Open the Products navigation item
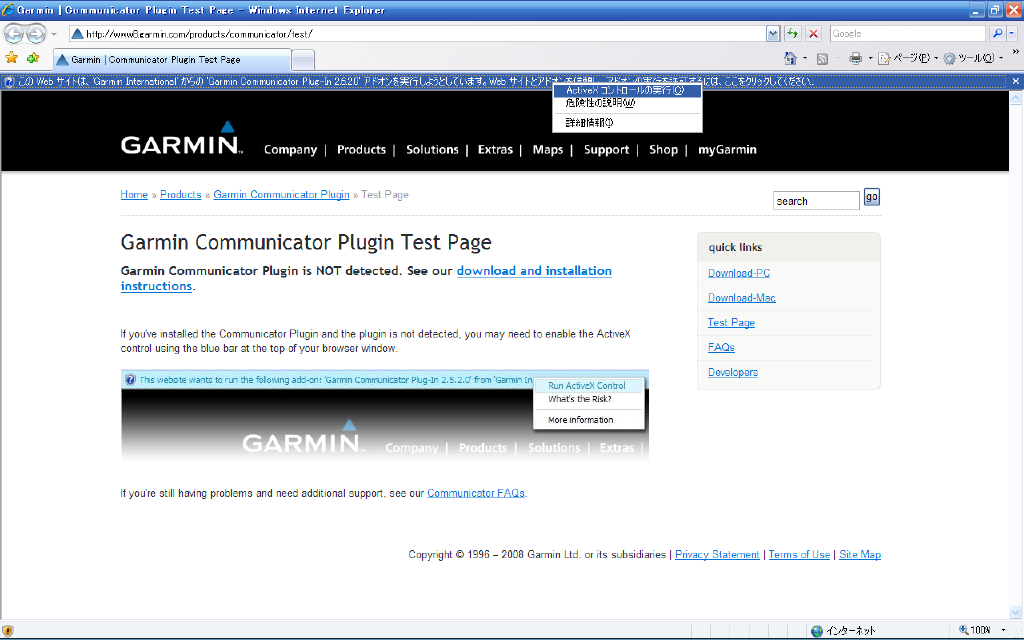This screenshot has height=640, width=1024. coord(361,150)
